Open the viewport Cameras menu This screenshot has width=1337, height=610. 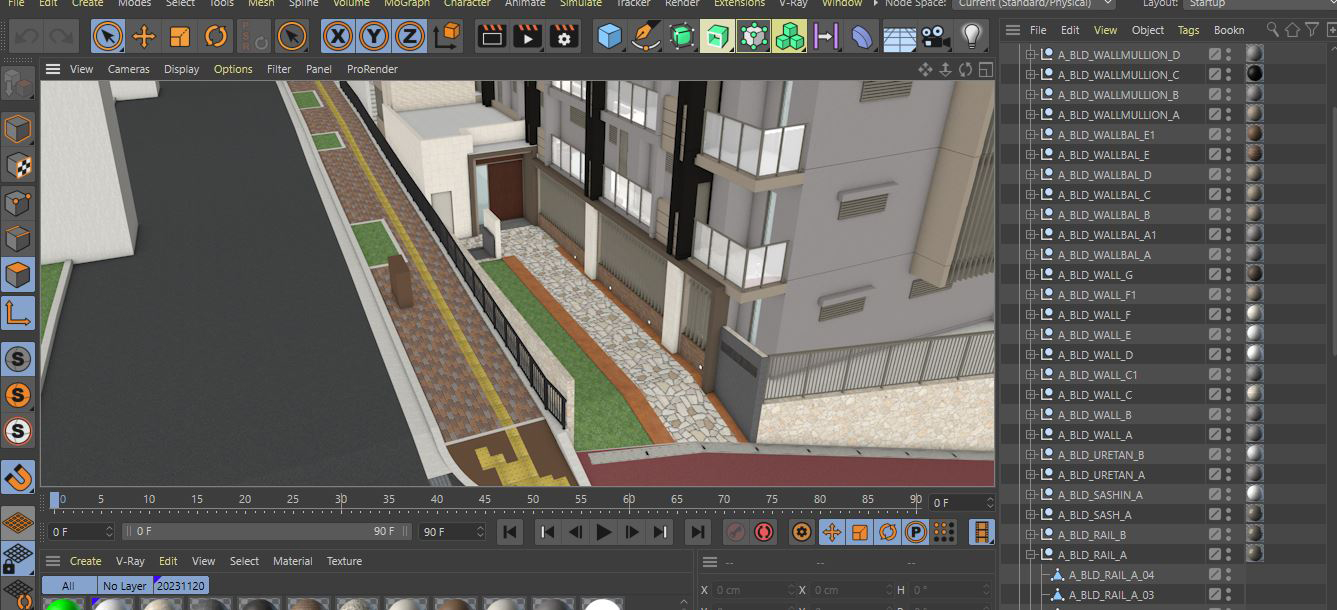[128, 69]
